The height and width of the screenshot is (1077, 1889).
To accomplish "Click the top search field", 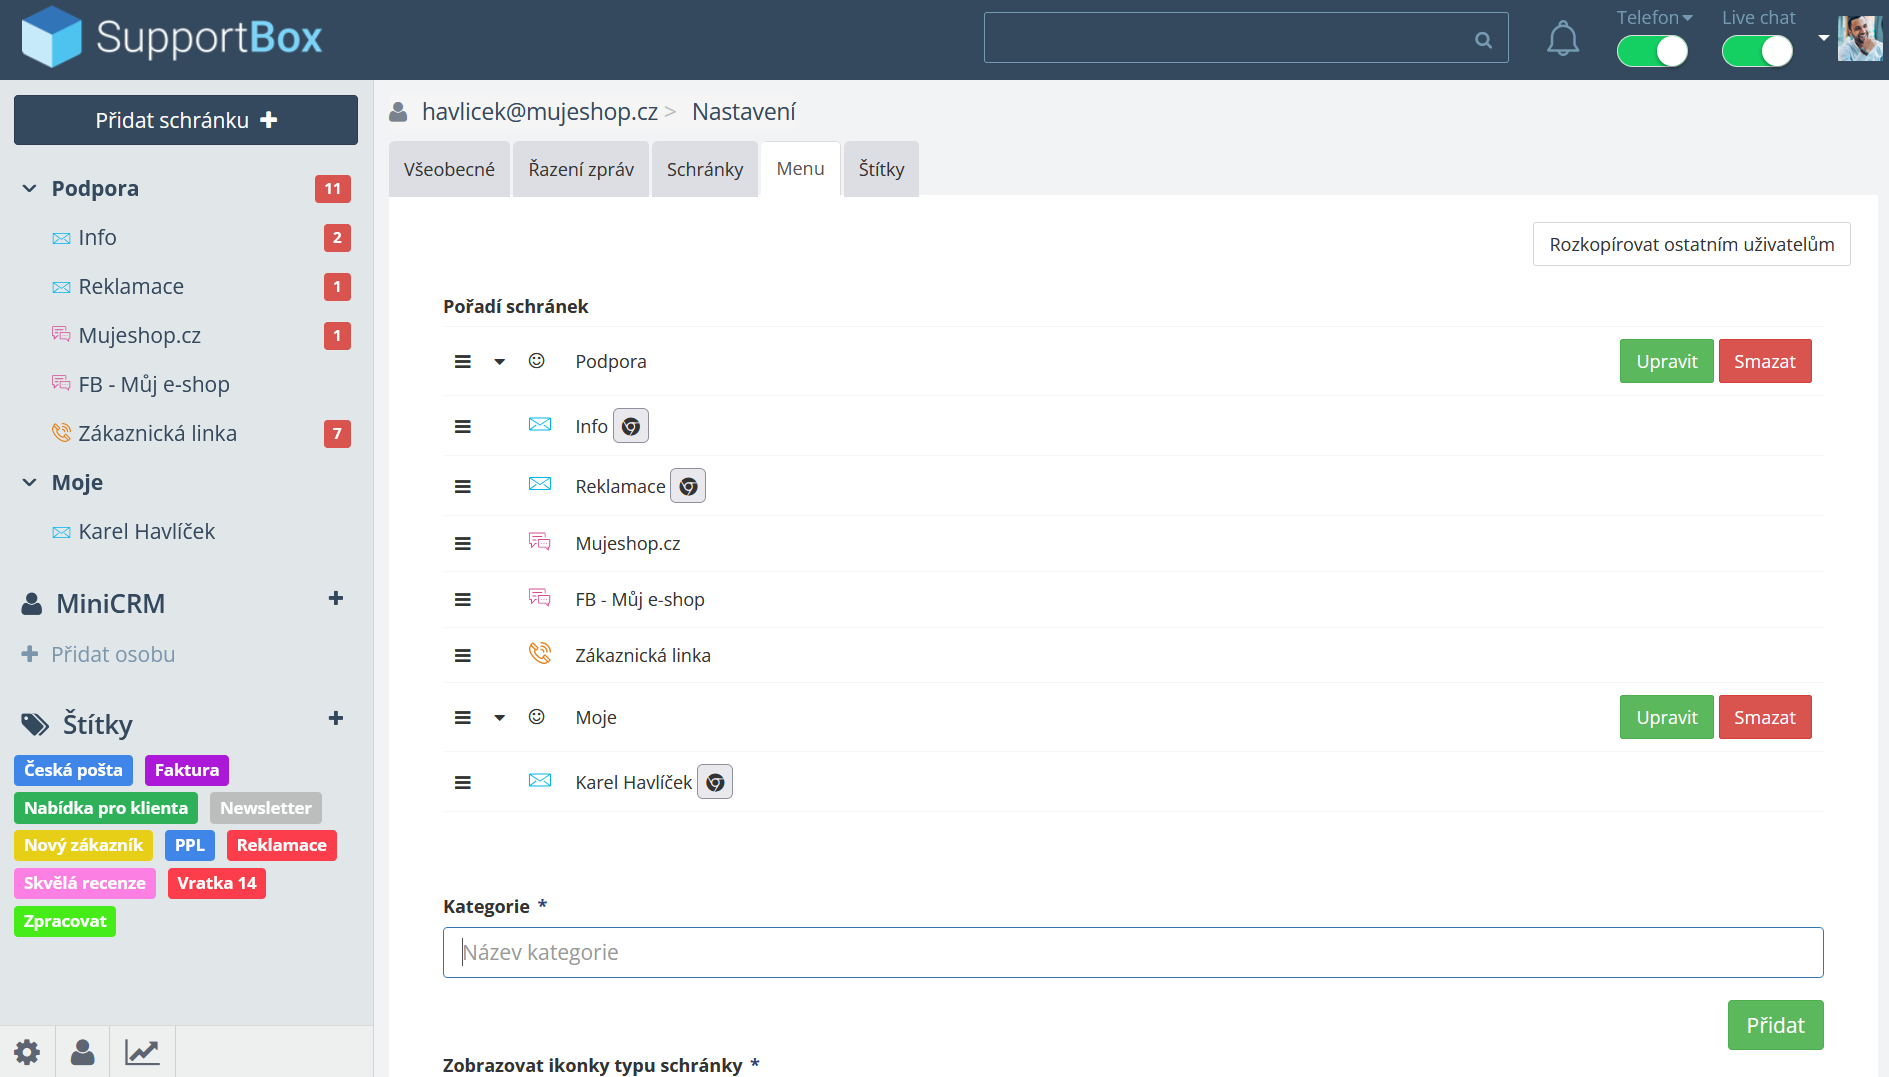I will coord(1246,38).
